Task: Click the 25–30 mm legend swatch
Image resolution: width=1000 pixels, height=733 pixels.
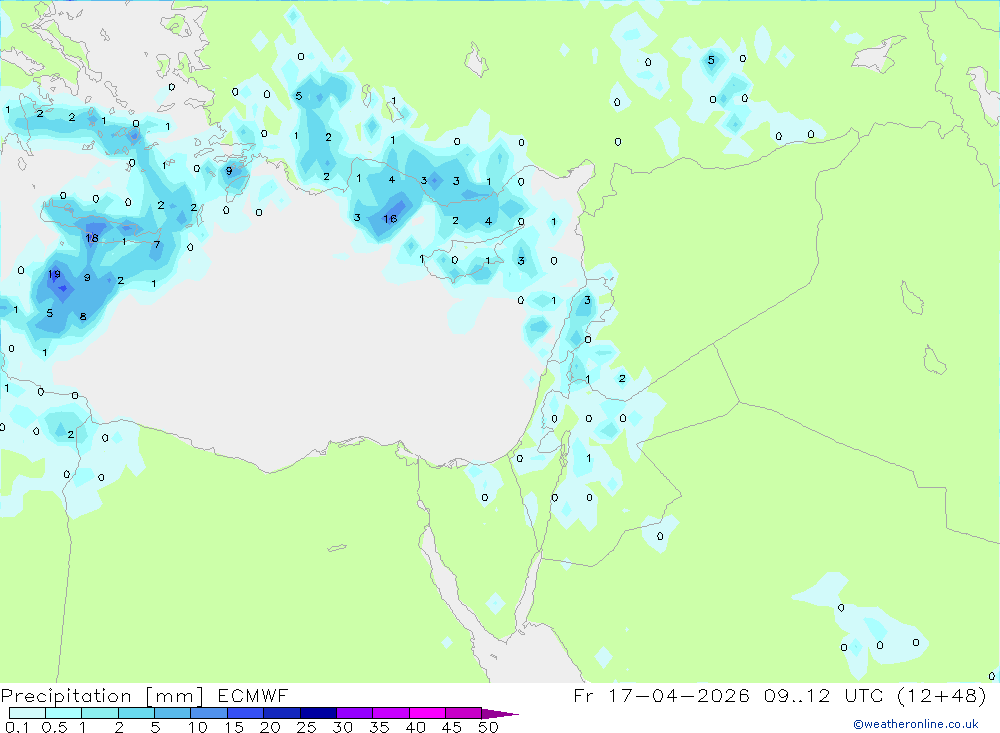Action: tap(318, 713)
